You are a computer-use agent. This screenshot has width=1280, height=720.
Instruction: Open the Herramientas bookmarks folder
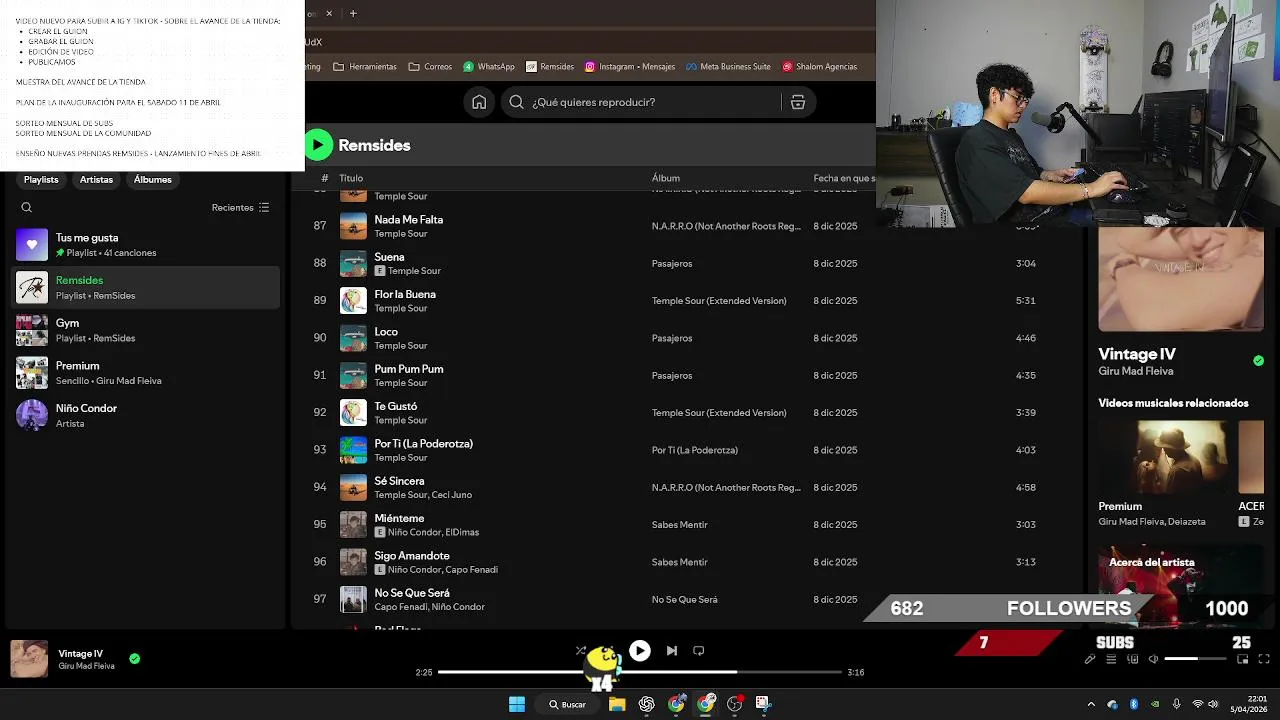tap(365, 67)
